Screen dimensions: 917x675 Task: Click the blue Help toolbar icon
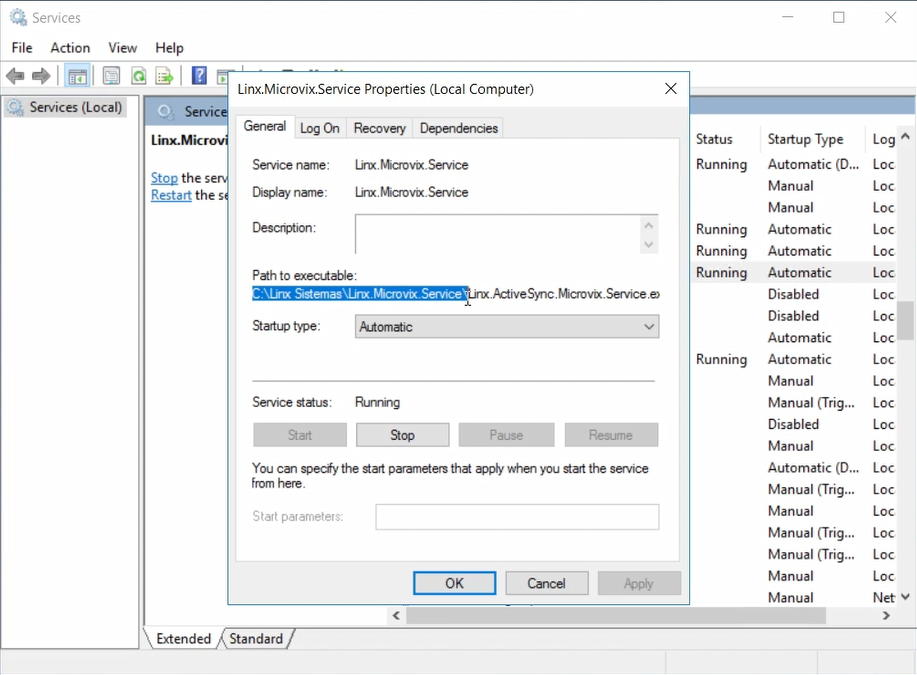[199, 75]
